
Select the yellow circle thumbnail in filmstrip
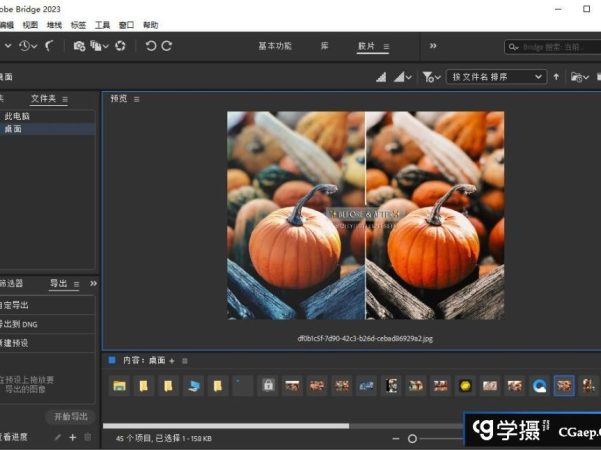[x=465, y=386]
